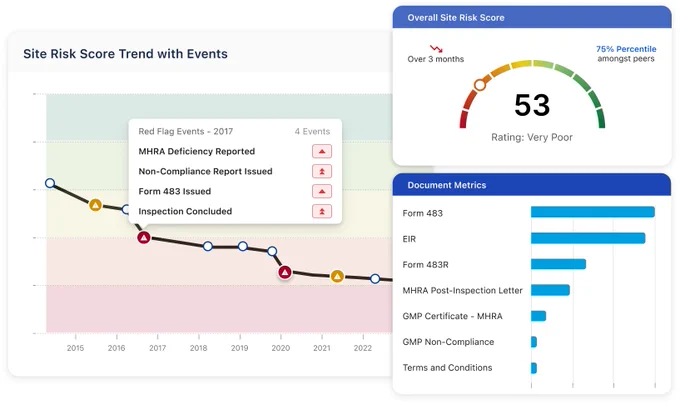The image size is (680, 405).
Task: Click the 2018 axis label
Action: coord(199,348)
